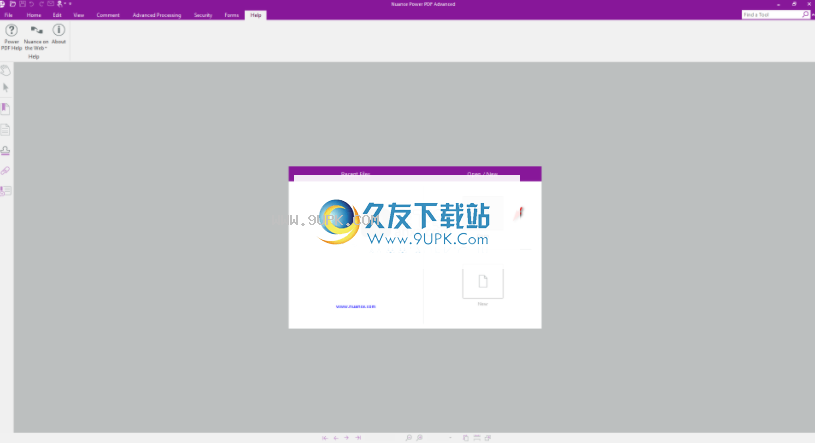Click the window cascade view icon in status bar
Viewport: 815px width, 445px height.
[488, 438]
